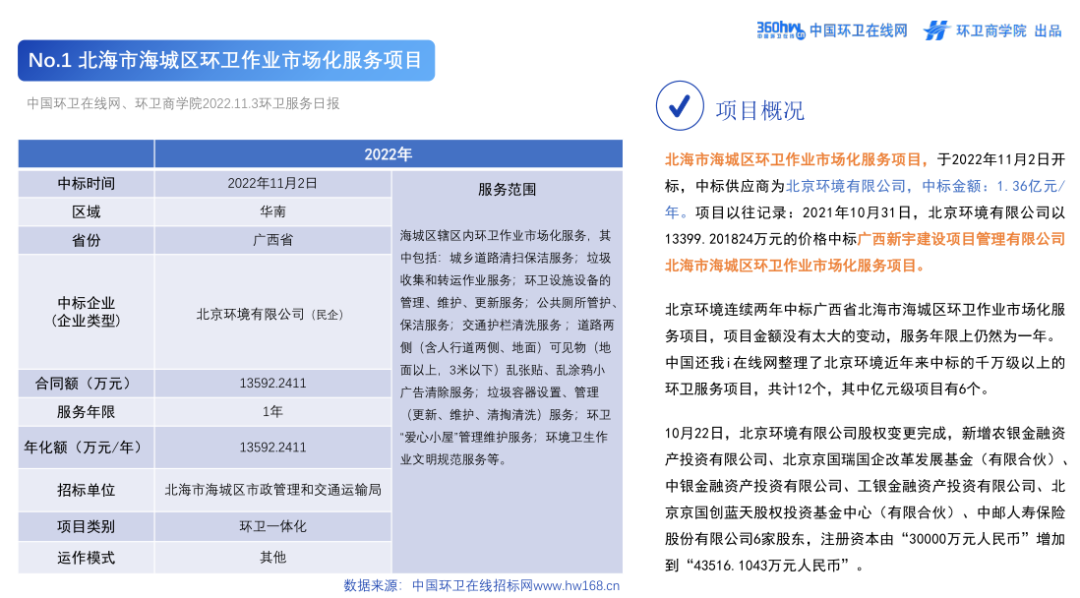Click paragraph starting 北京环境连续两年中标
The width and height of the screenshot is (1080, 598).
coord(865,349)
